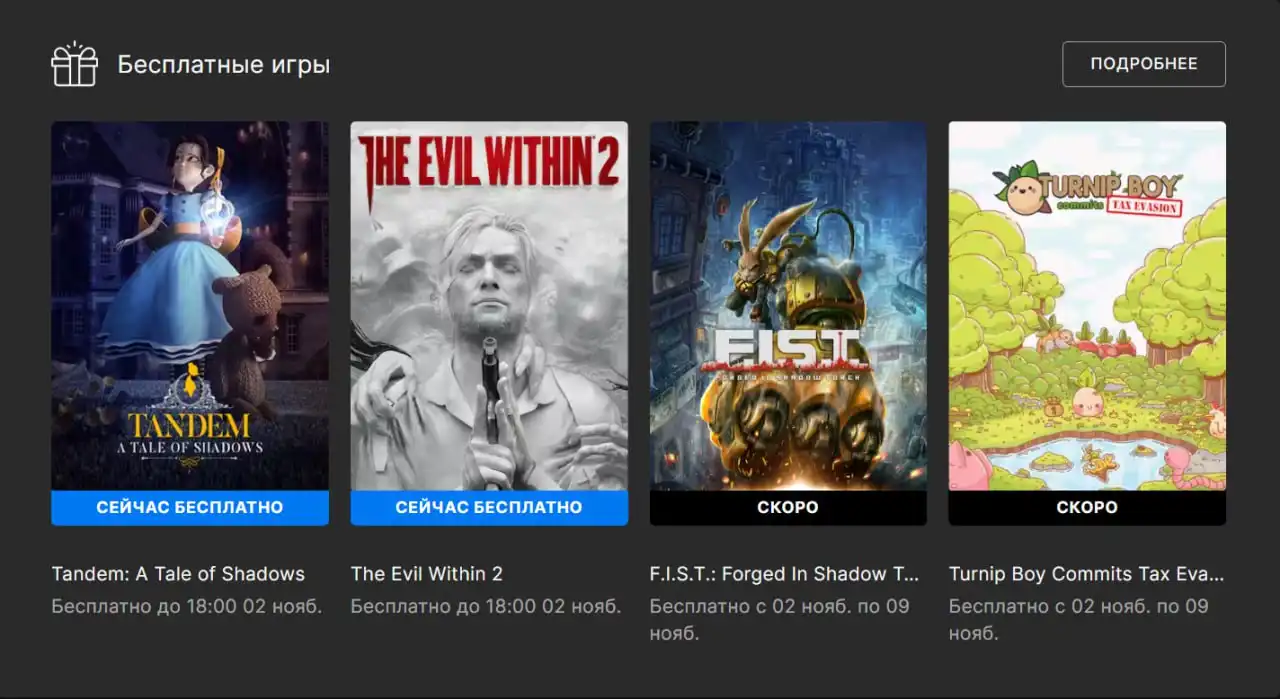Click the gift box icon

point(75,65)
